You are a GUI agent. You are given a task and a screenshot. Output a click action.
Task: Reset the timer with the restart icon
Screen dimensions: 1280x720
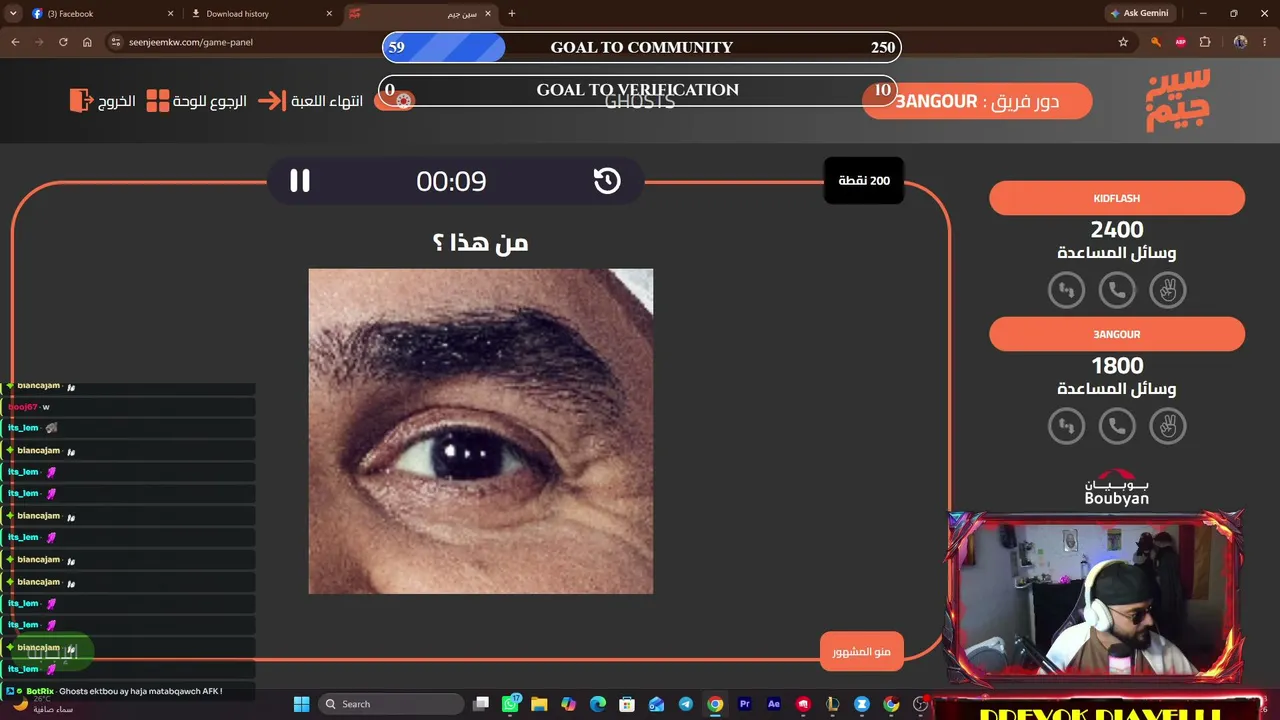(x=607, y=181)
